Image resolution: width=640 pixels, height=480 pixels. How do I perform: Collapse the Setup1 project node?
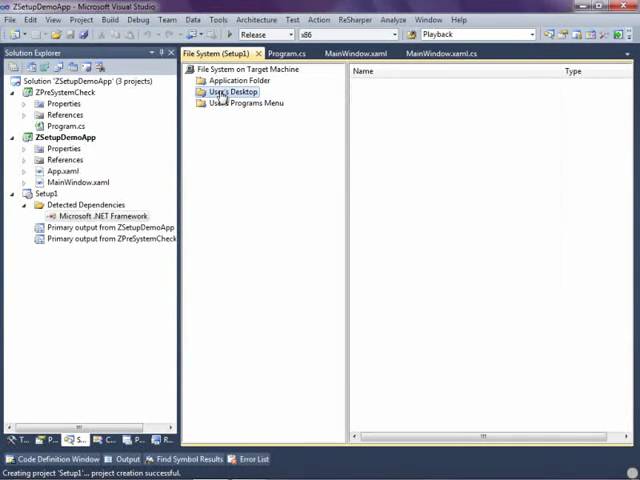click(13, 194)
